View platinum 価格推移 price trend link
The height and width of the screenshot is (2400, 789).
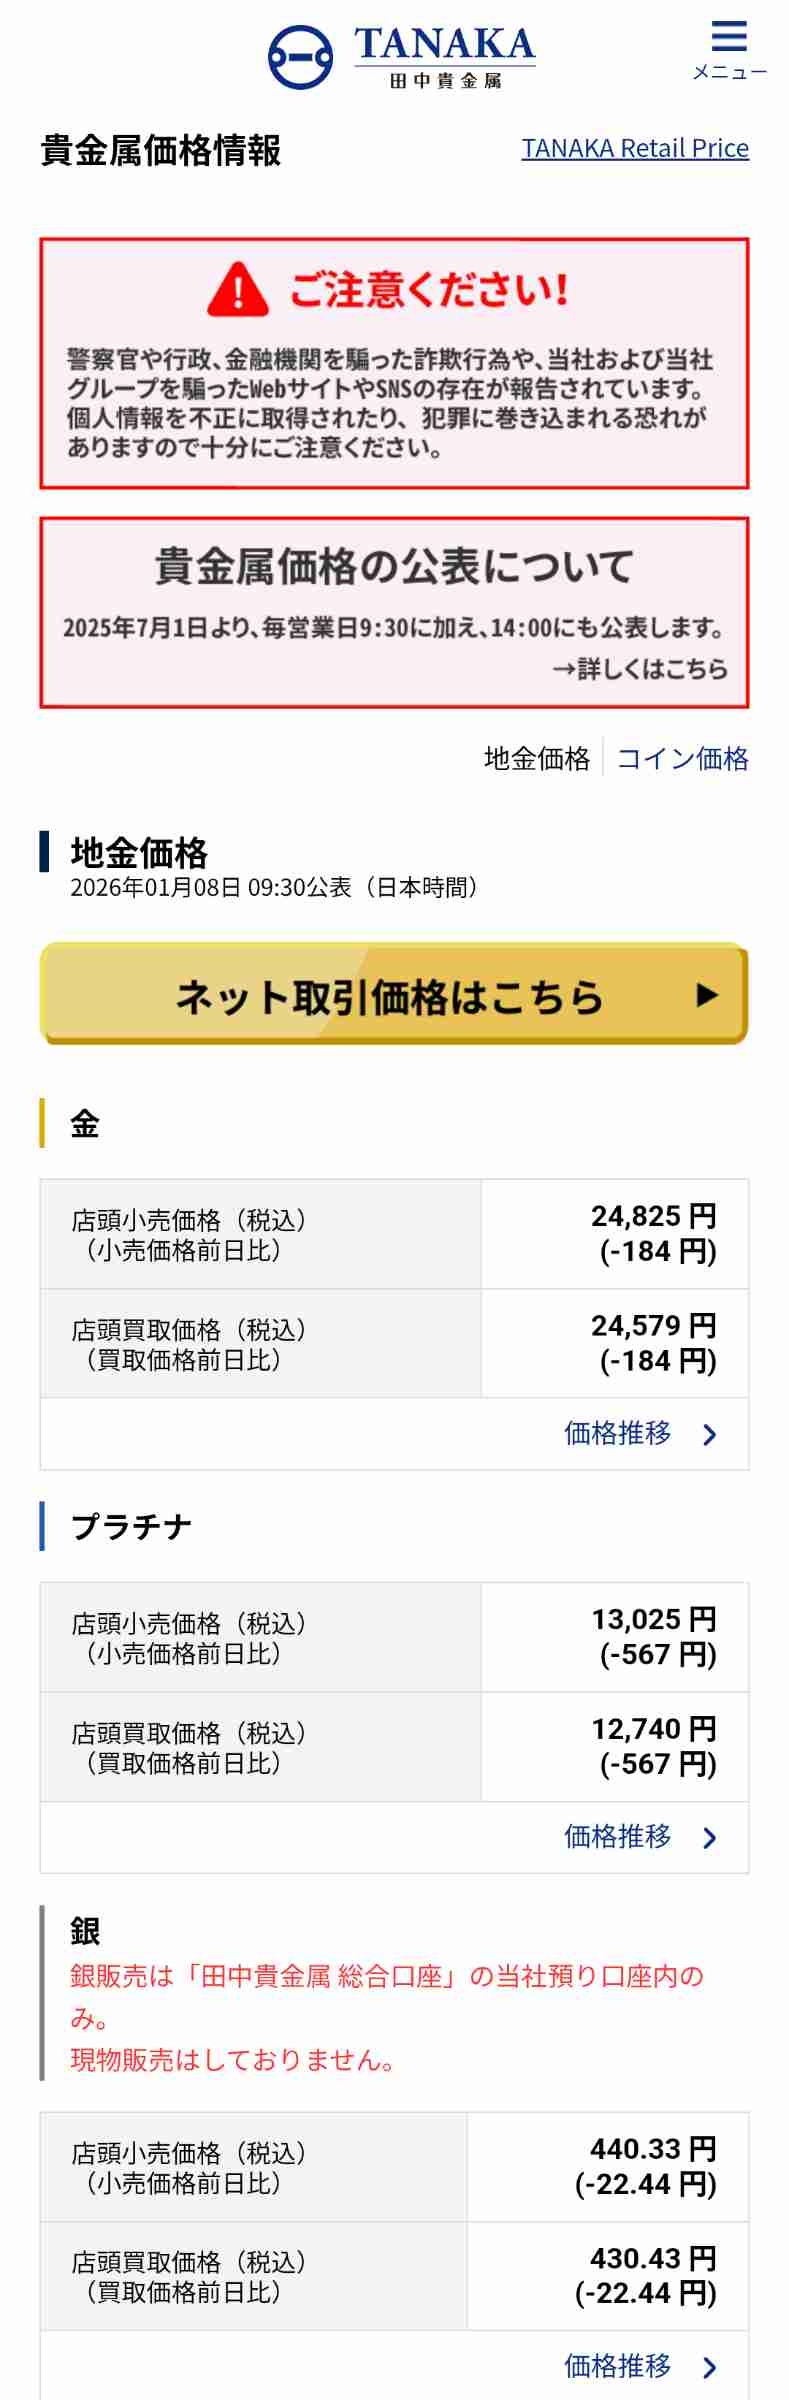[x=617, y=1837]
